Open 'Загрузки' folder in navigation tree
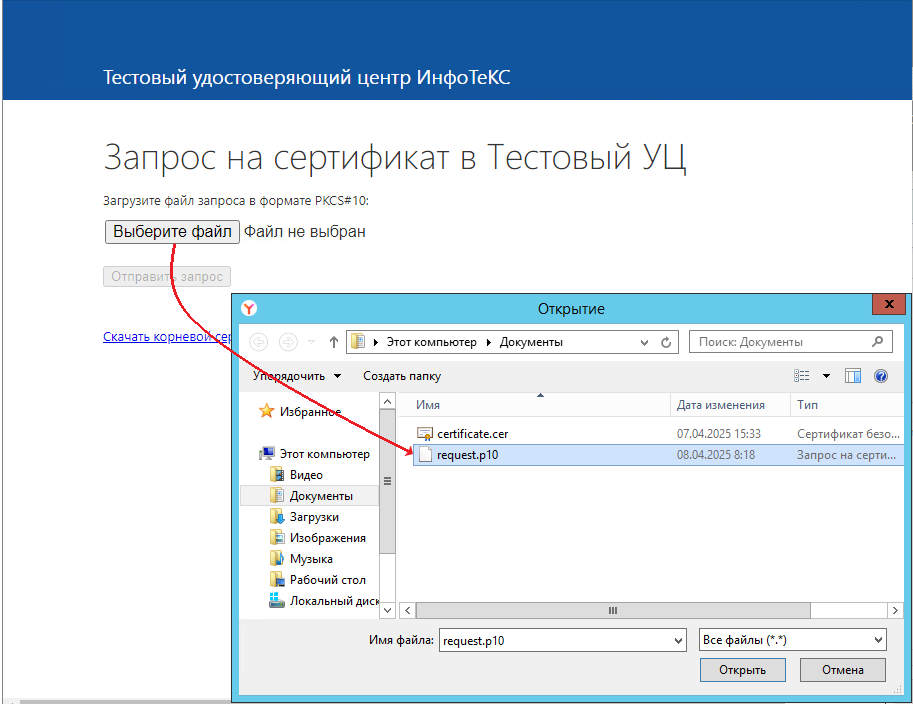This screenshot has height=704, width=913. click(x=314, y=516)
